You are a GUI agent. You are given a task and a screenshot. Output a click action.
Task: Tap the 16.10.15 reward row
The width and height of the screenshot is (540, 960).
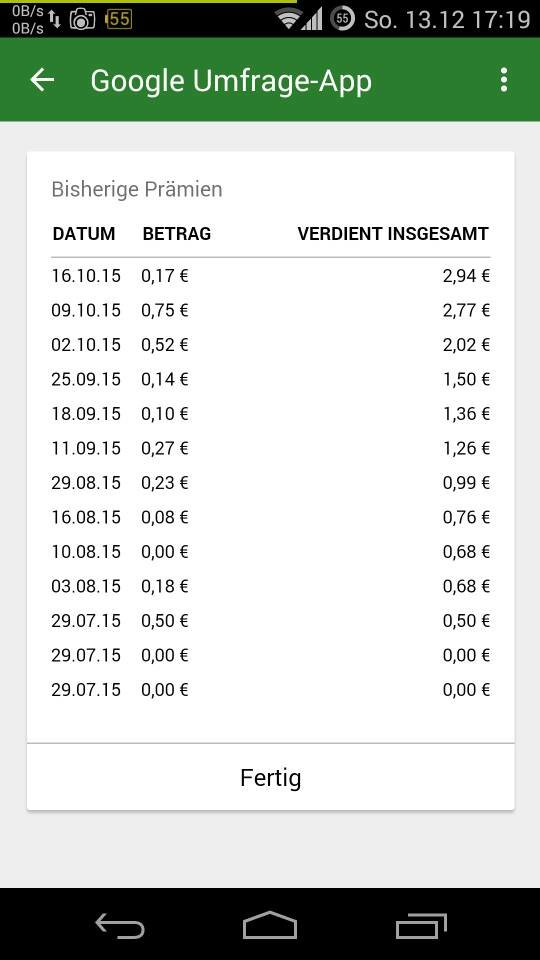(x=271, y=276)
